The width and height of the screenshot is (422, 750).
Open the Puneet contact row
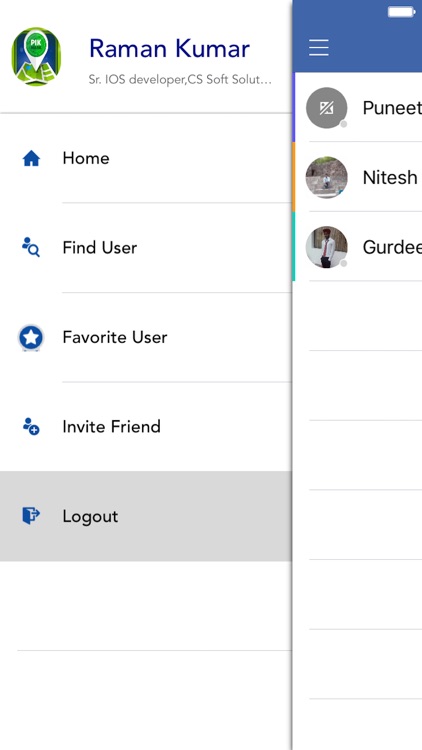pos(357,108)
